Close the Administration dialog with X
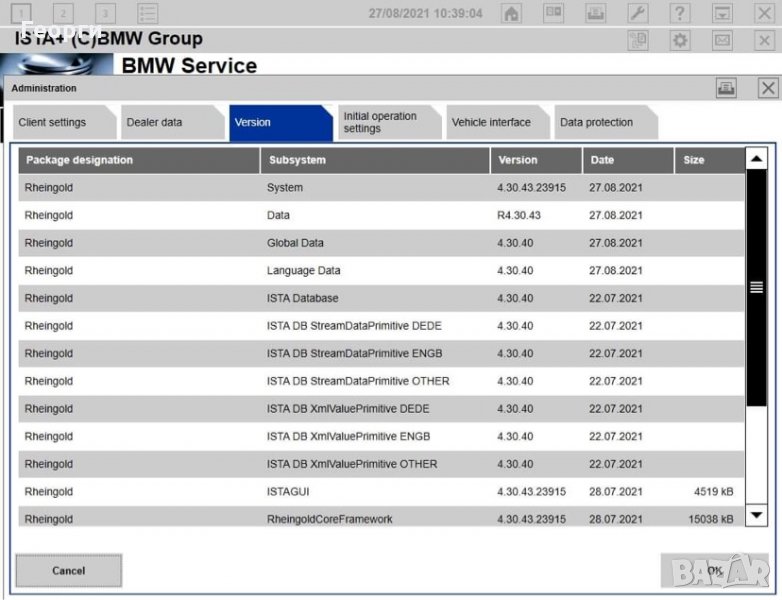782x600 pixels. pyautogui.click(x=767, y=89)
